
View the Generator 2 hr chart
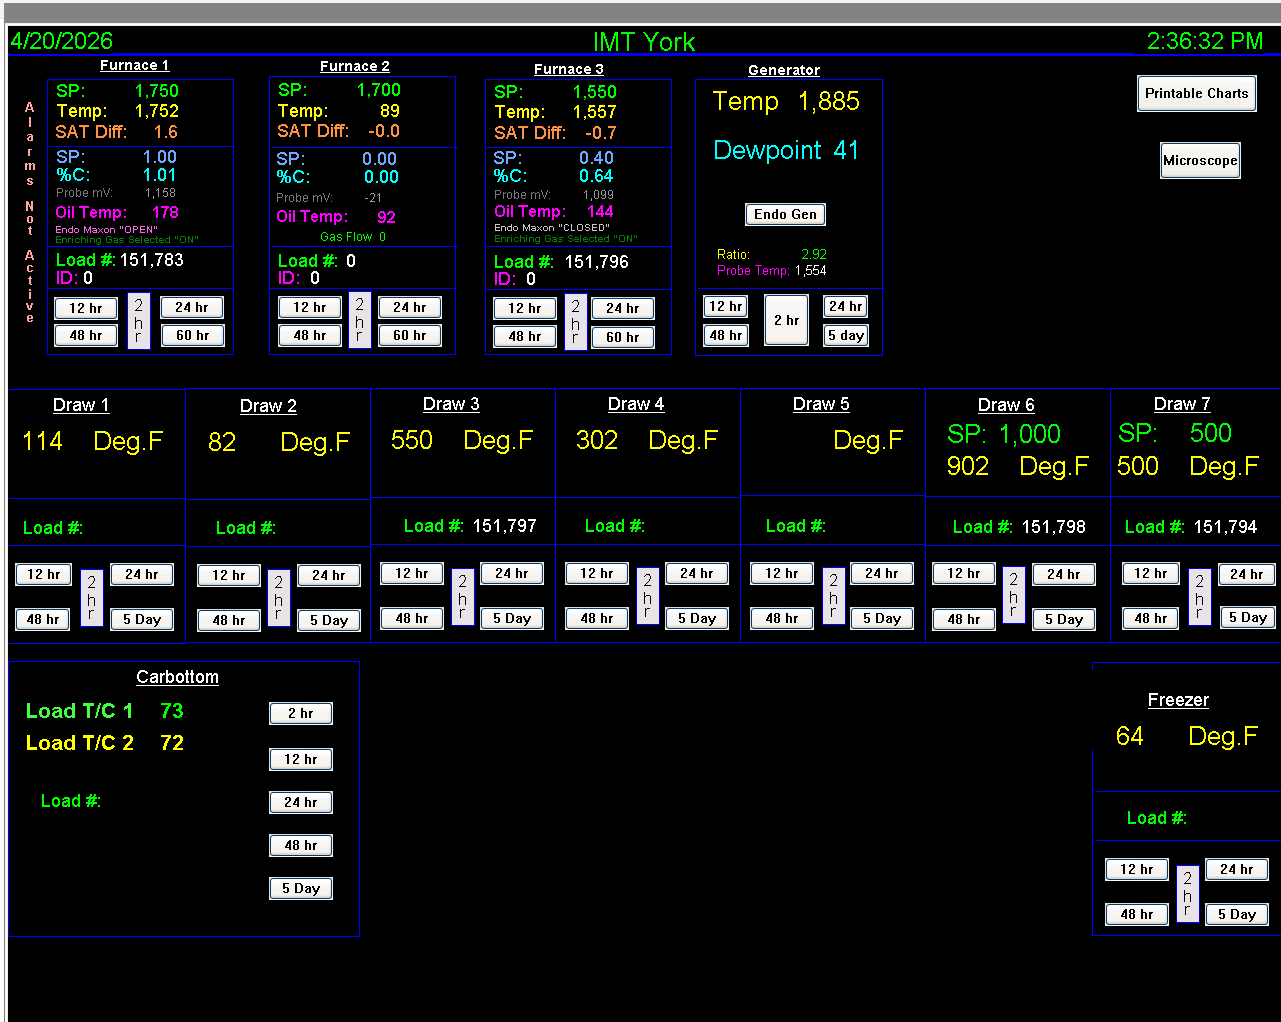(x=786, y=319)
